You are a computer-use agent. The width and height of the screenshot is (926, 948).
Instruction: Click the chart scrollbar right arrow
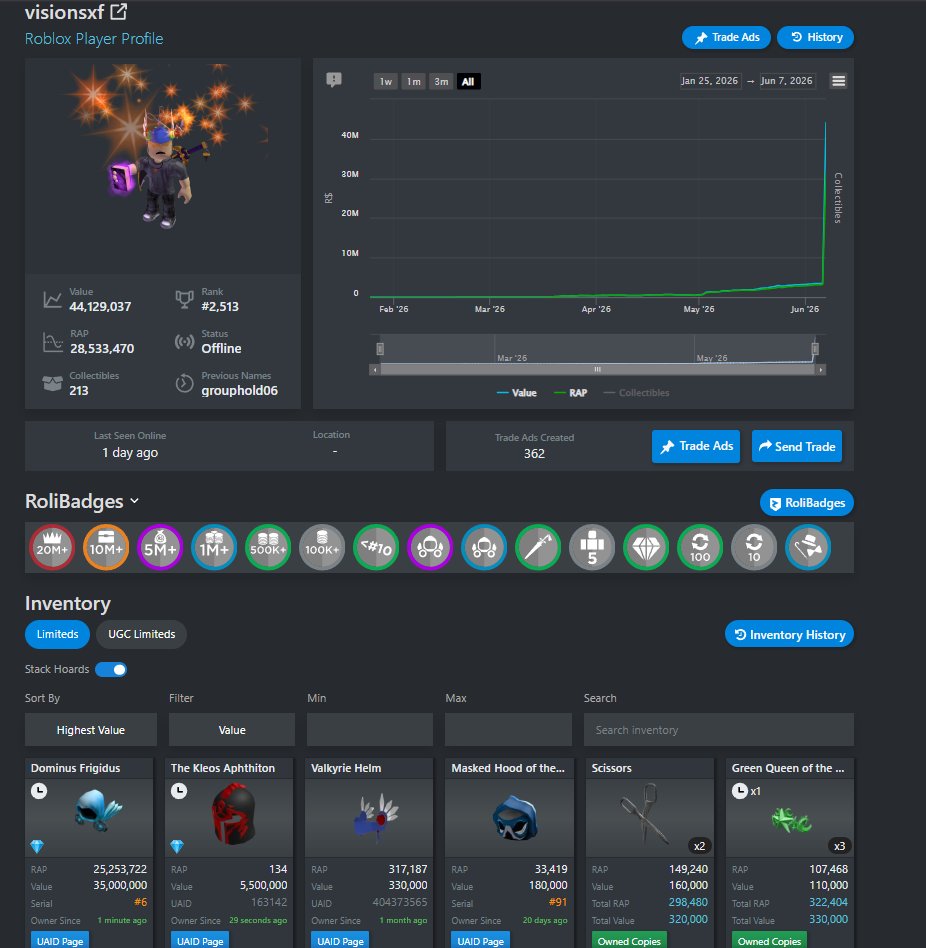tap(820, 369)
